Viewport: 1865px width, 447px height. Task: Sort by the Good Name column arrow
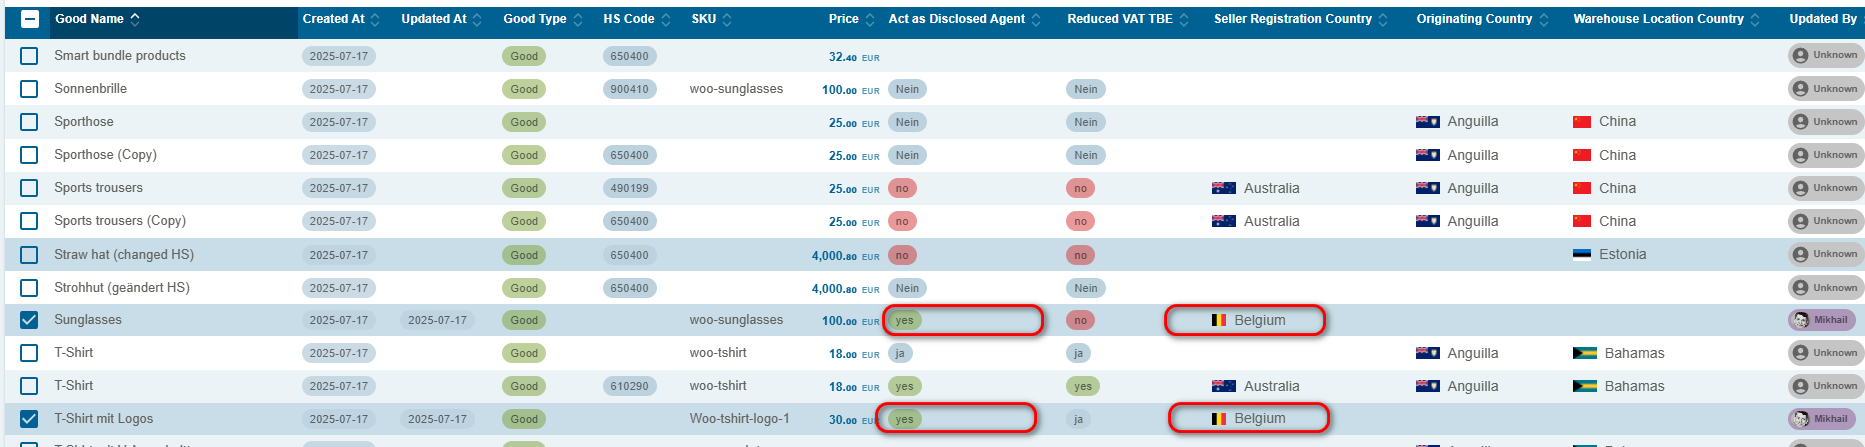pos(135,19)
